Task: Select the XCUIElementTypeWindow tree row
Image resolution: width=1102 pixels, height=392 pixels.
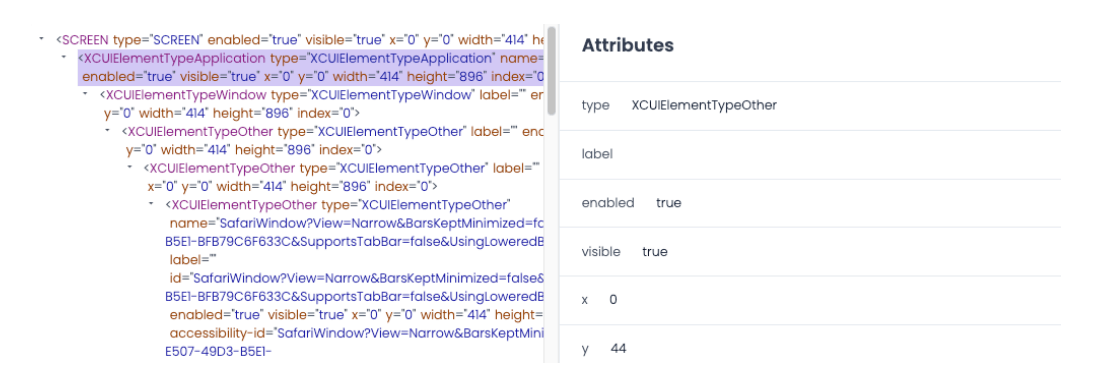Action: 322,103
